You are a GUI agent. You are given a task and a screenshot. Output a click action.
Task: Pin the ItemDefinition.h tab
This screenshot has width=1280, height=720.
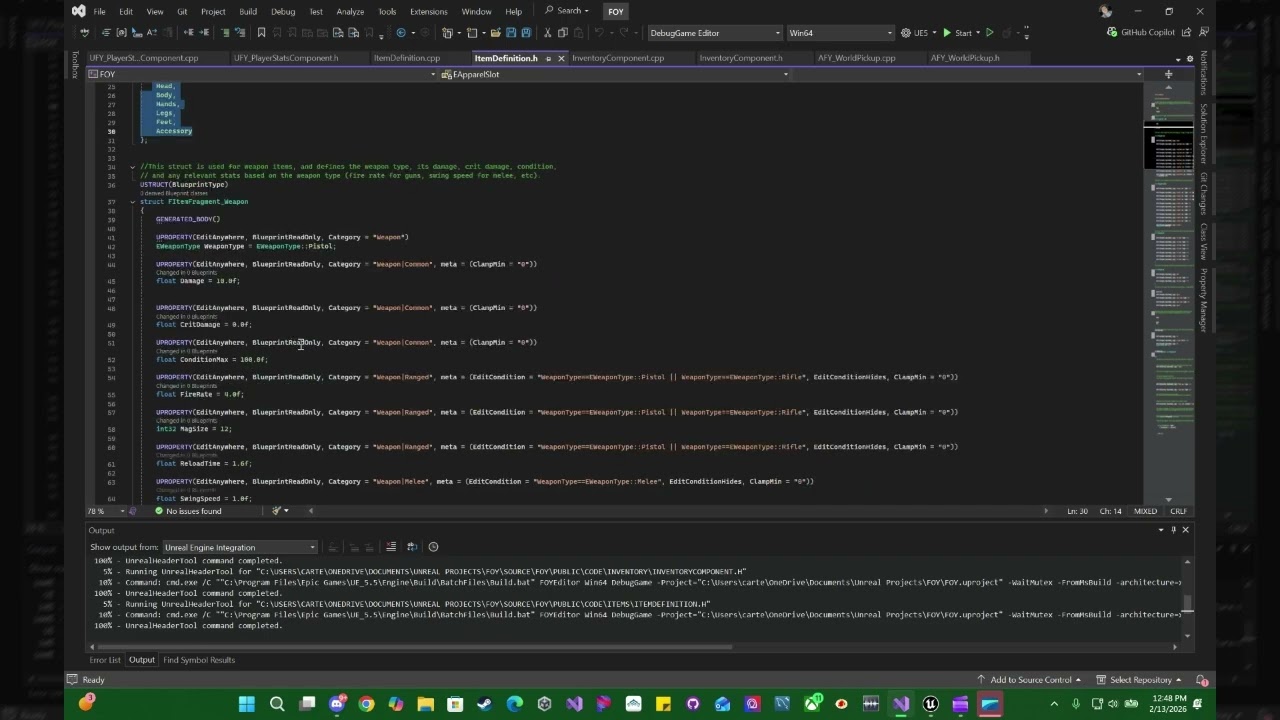(x=547, y=58)
